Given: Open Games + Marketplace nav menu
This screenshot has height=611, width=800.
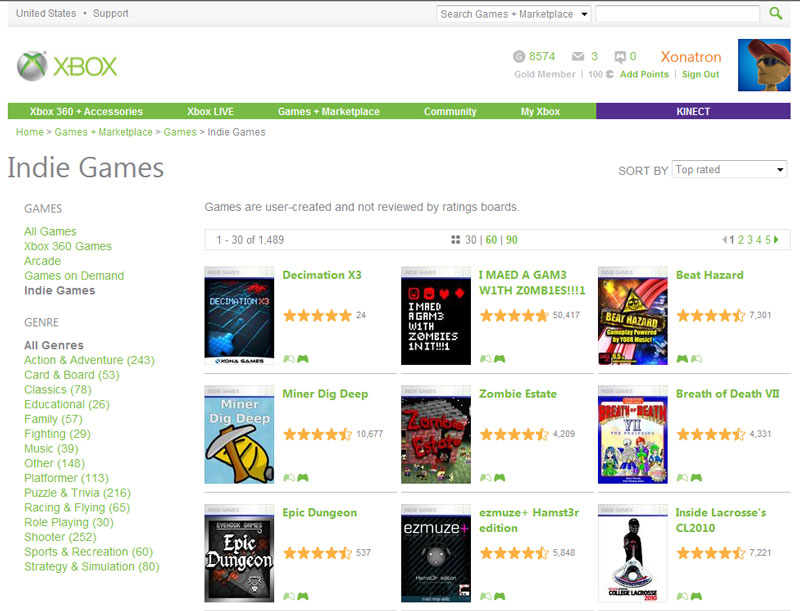Looking at the screenshot, I should (329, 111).
